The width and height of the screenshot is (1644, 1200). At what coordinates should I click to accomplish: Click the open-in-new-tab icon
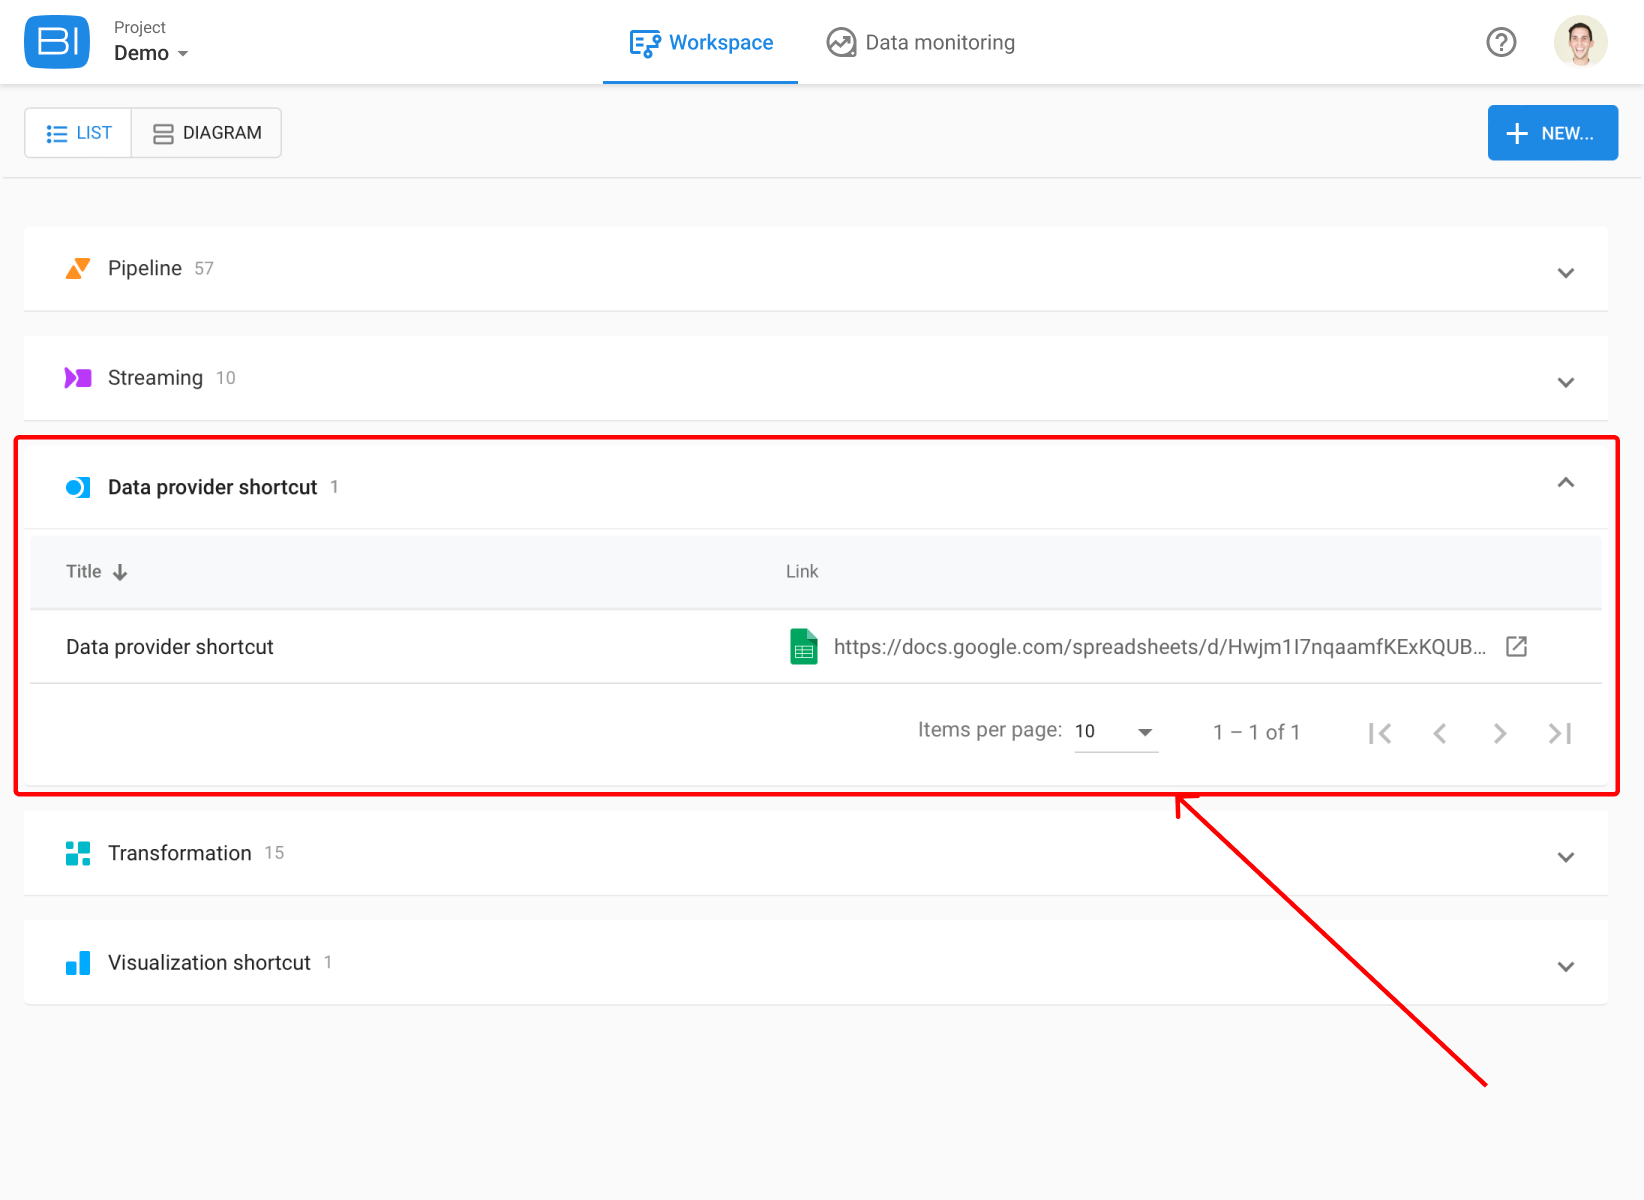pyautogui.click(x=1516, y=646)
